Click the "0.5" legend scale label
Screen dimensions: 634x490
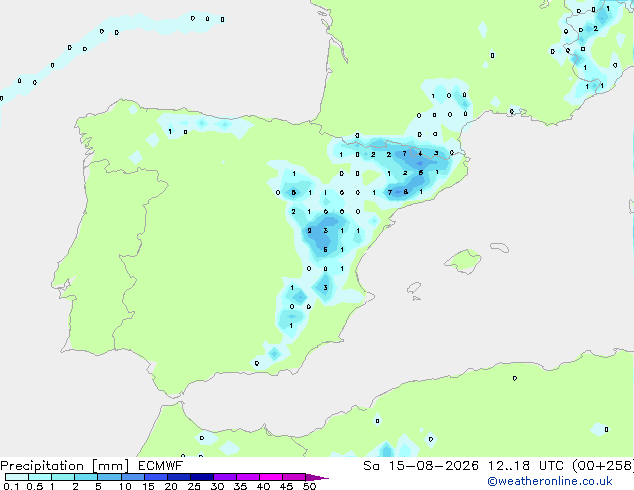pyautogui.click(x=34, y=486)
